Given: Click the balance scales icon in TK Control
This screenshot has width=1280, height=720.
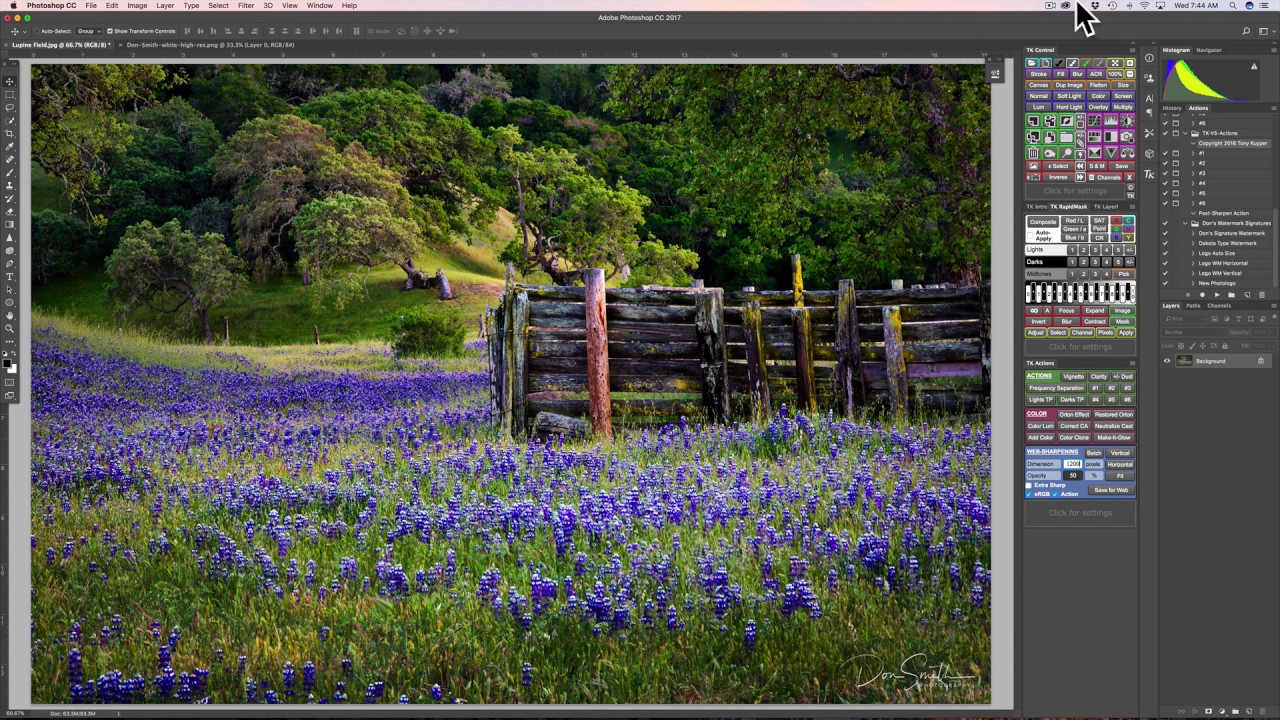Looking at the screenshot, I should click(x=1127, y=153).
